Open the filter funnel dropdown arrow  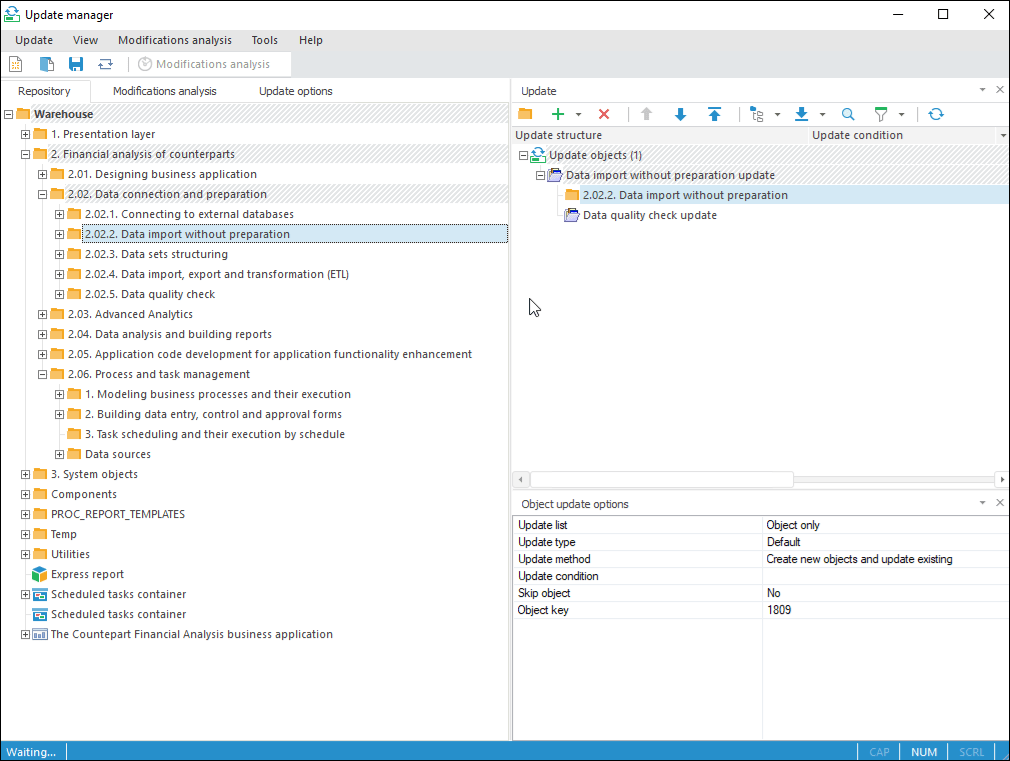pyautogui.click(x=902, y=115)
